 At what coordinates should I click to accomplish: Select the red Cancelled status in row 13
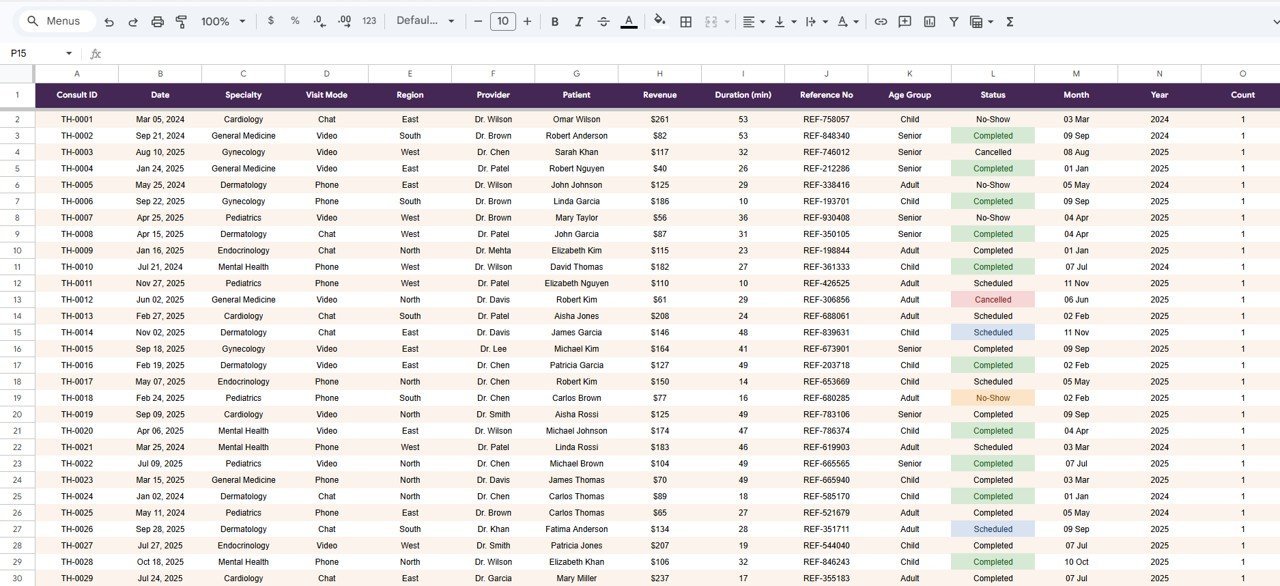click(993, 299)
